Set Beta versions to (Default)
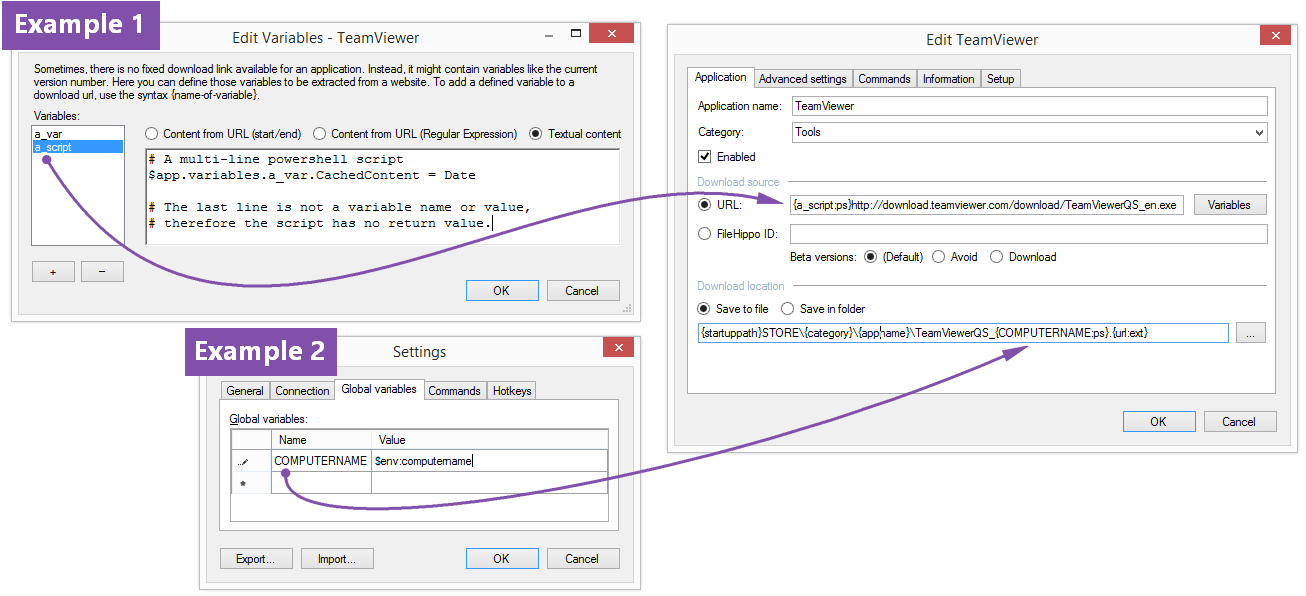Viewport: 1306px width, 596px height. point(892,257)
